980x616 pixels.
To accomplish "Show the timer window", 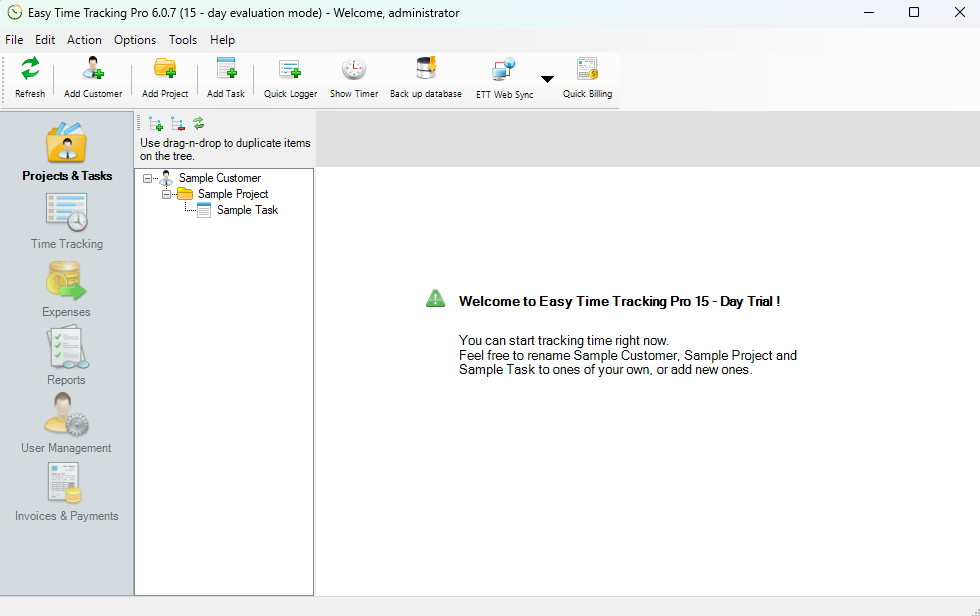I will coord(354,77).
